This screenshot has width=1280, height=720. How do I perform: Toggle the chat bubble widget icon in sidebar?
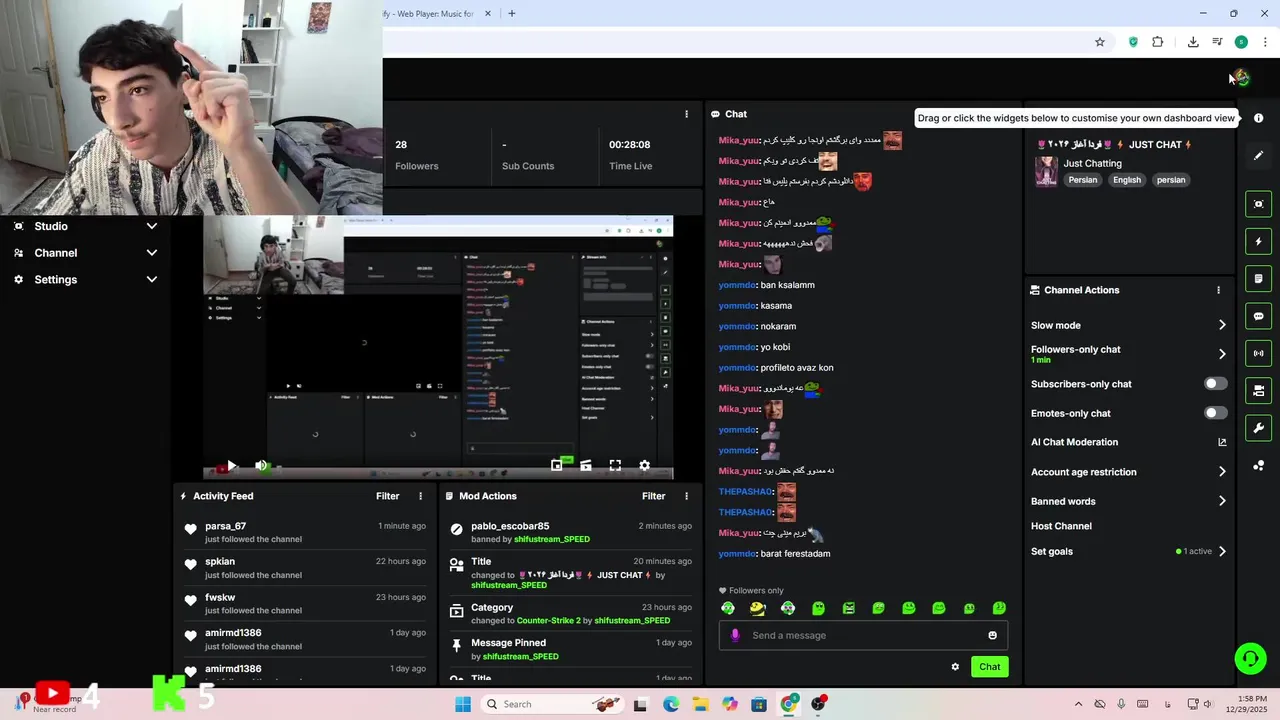pyautogui.click(x=1258, y=316)
